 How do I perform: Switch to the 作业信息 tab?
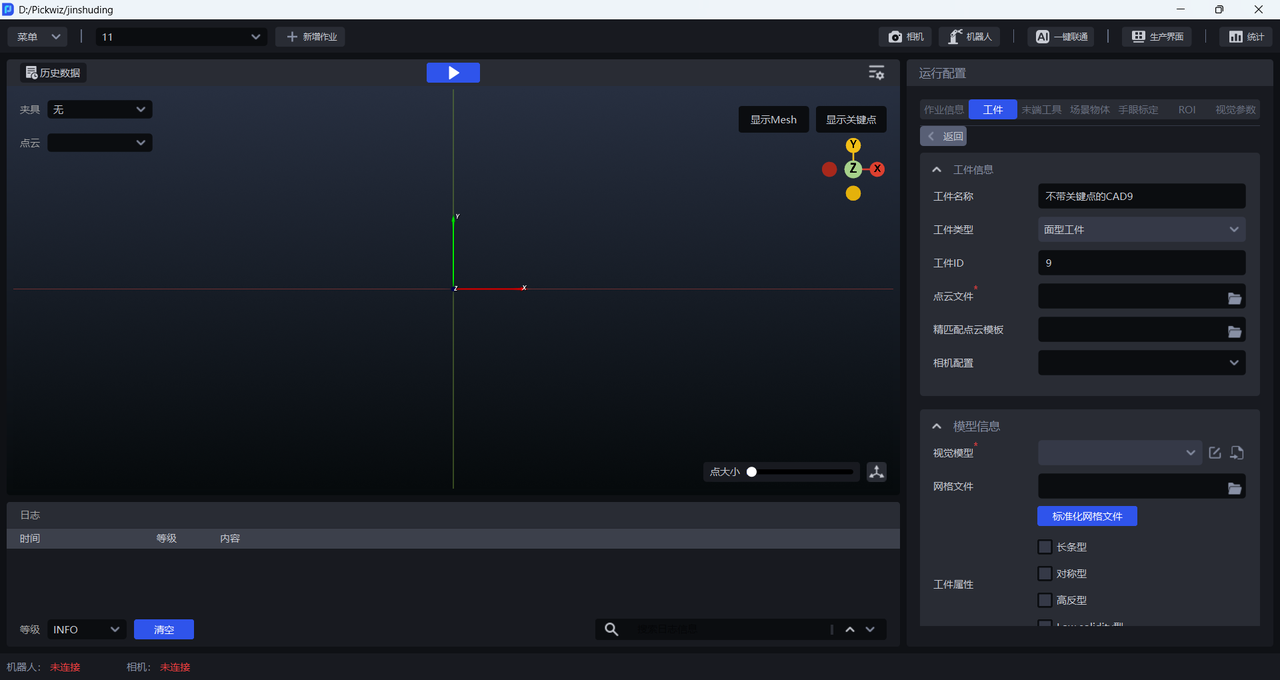[x=943, y=110]
